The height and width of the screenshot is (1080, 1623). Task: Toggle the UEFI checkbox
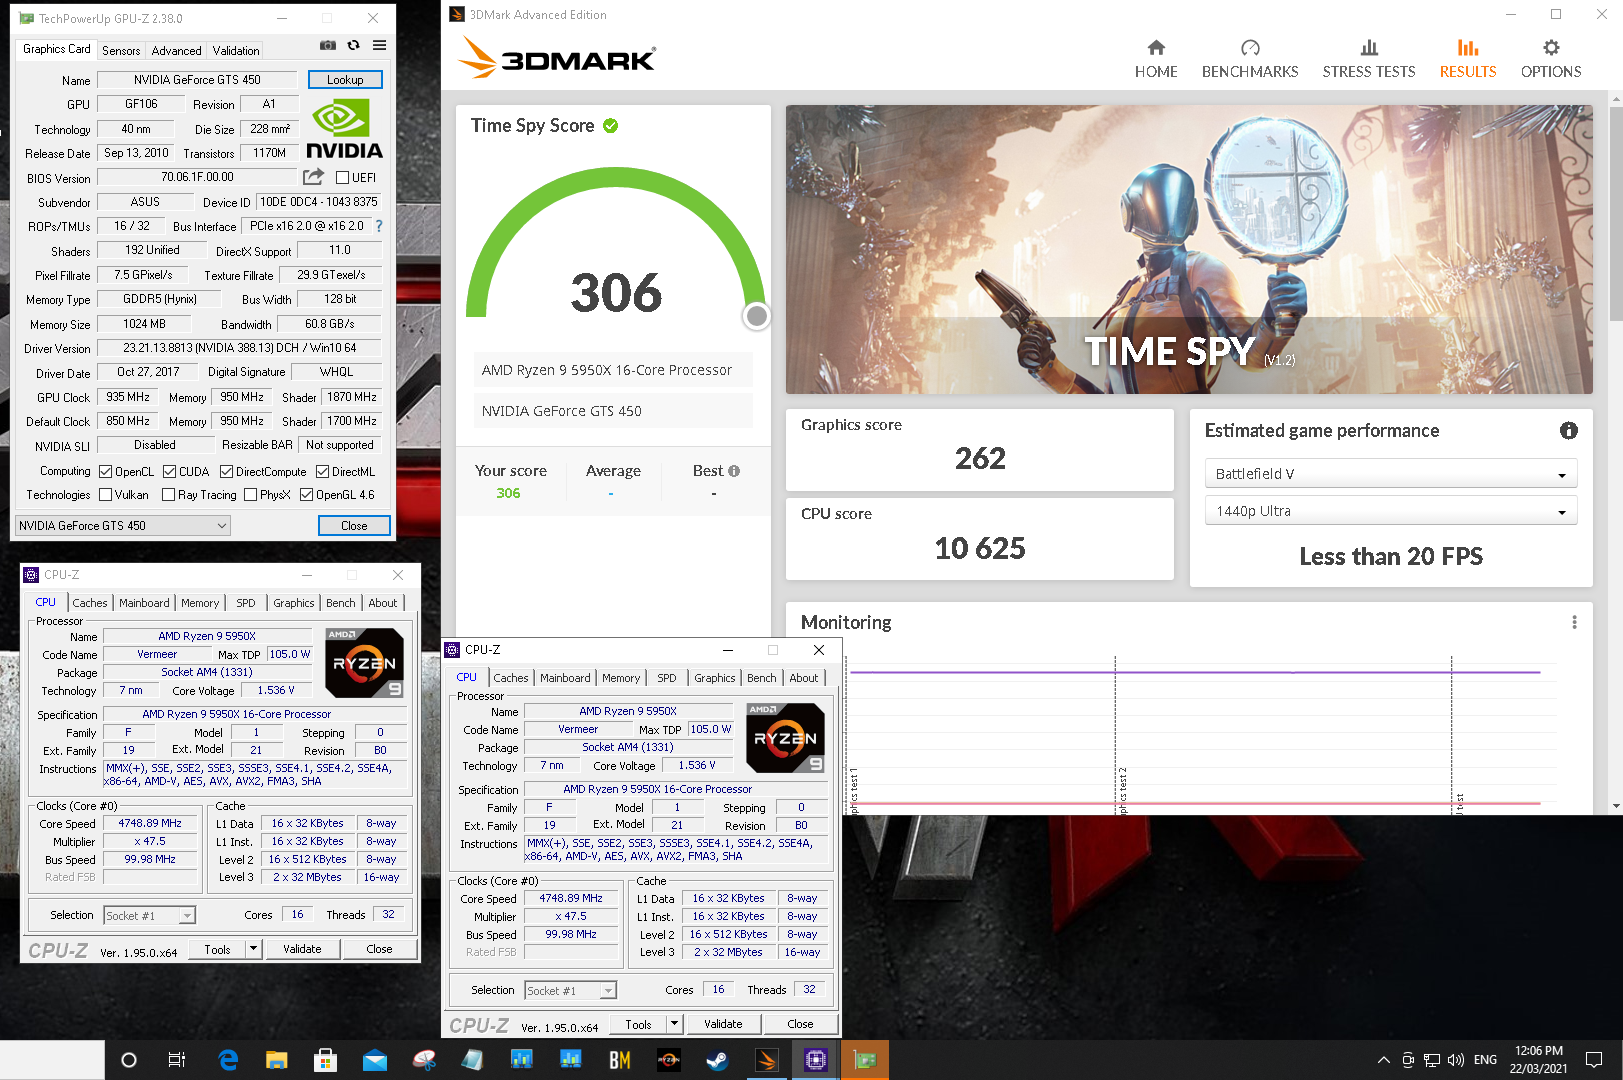point(343,178)
